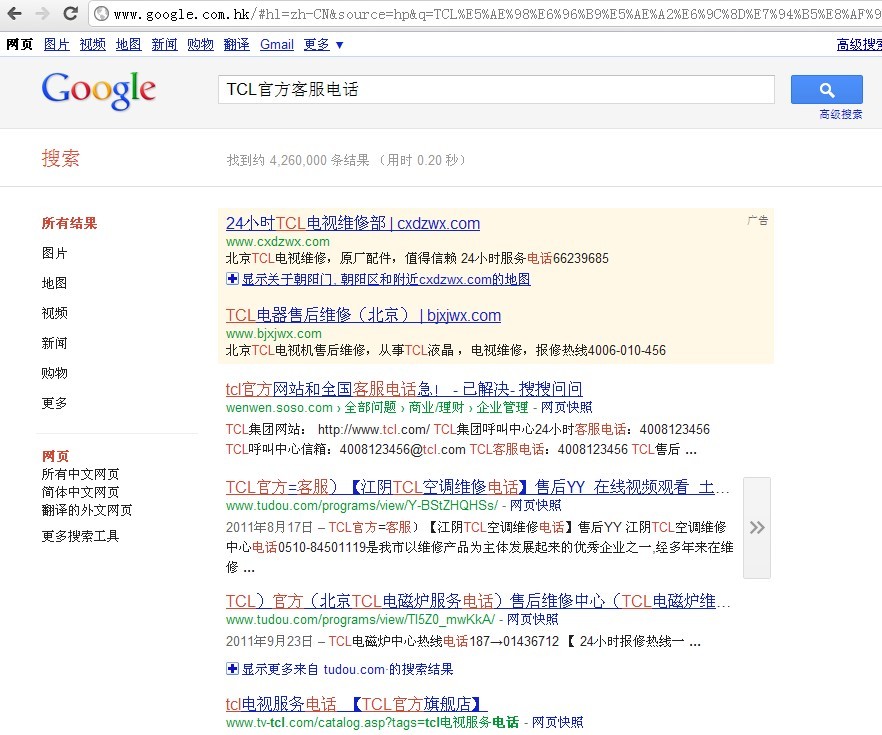The image size is (882, 735).
Task: Click green URL www.cxdzwx.com
Action: 278,242
